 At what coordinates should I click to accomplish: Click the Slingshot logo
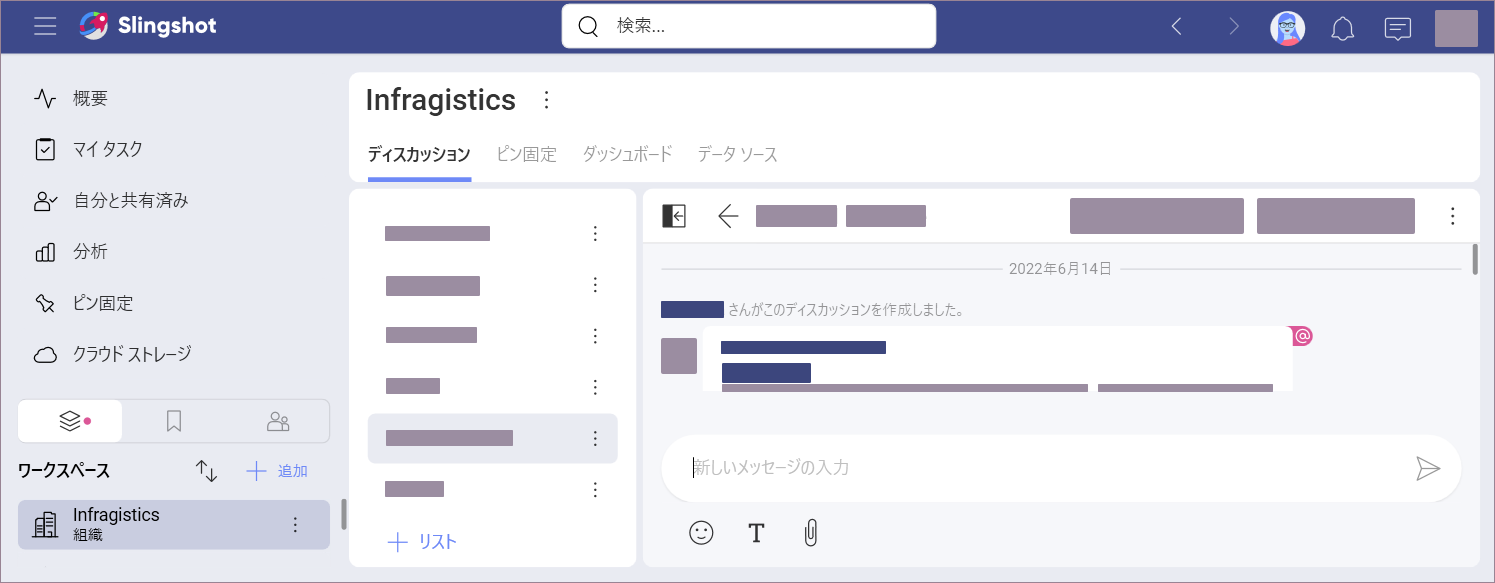[x=148, y=26]
